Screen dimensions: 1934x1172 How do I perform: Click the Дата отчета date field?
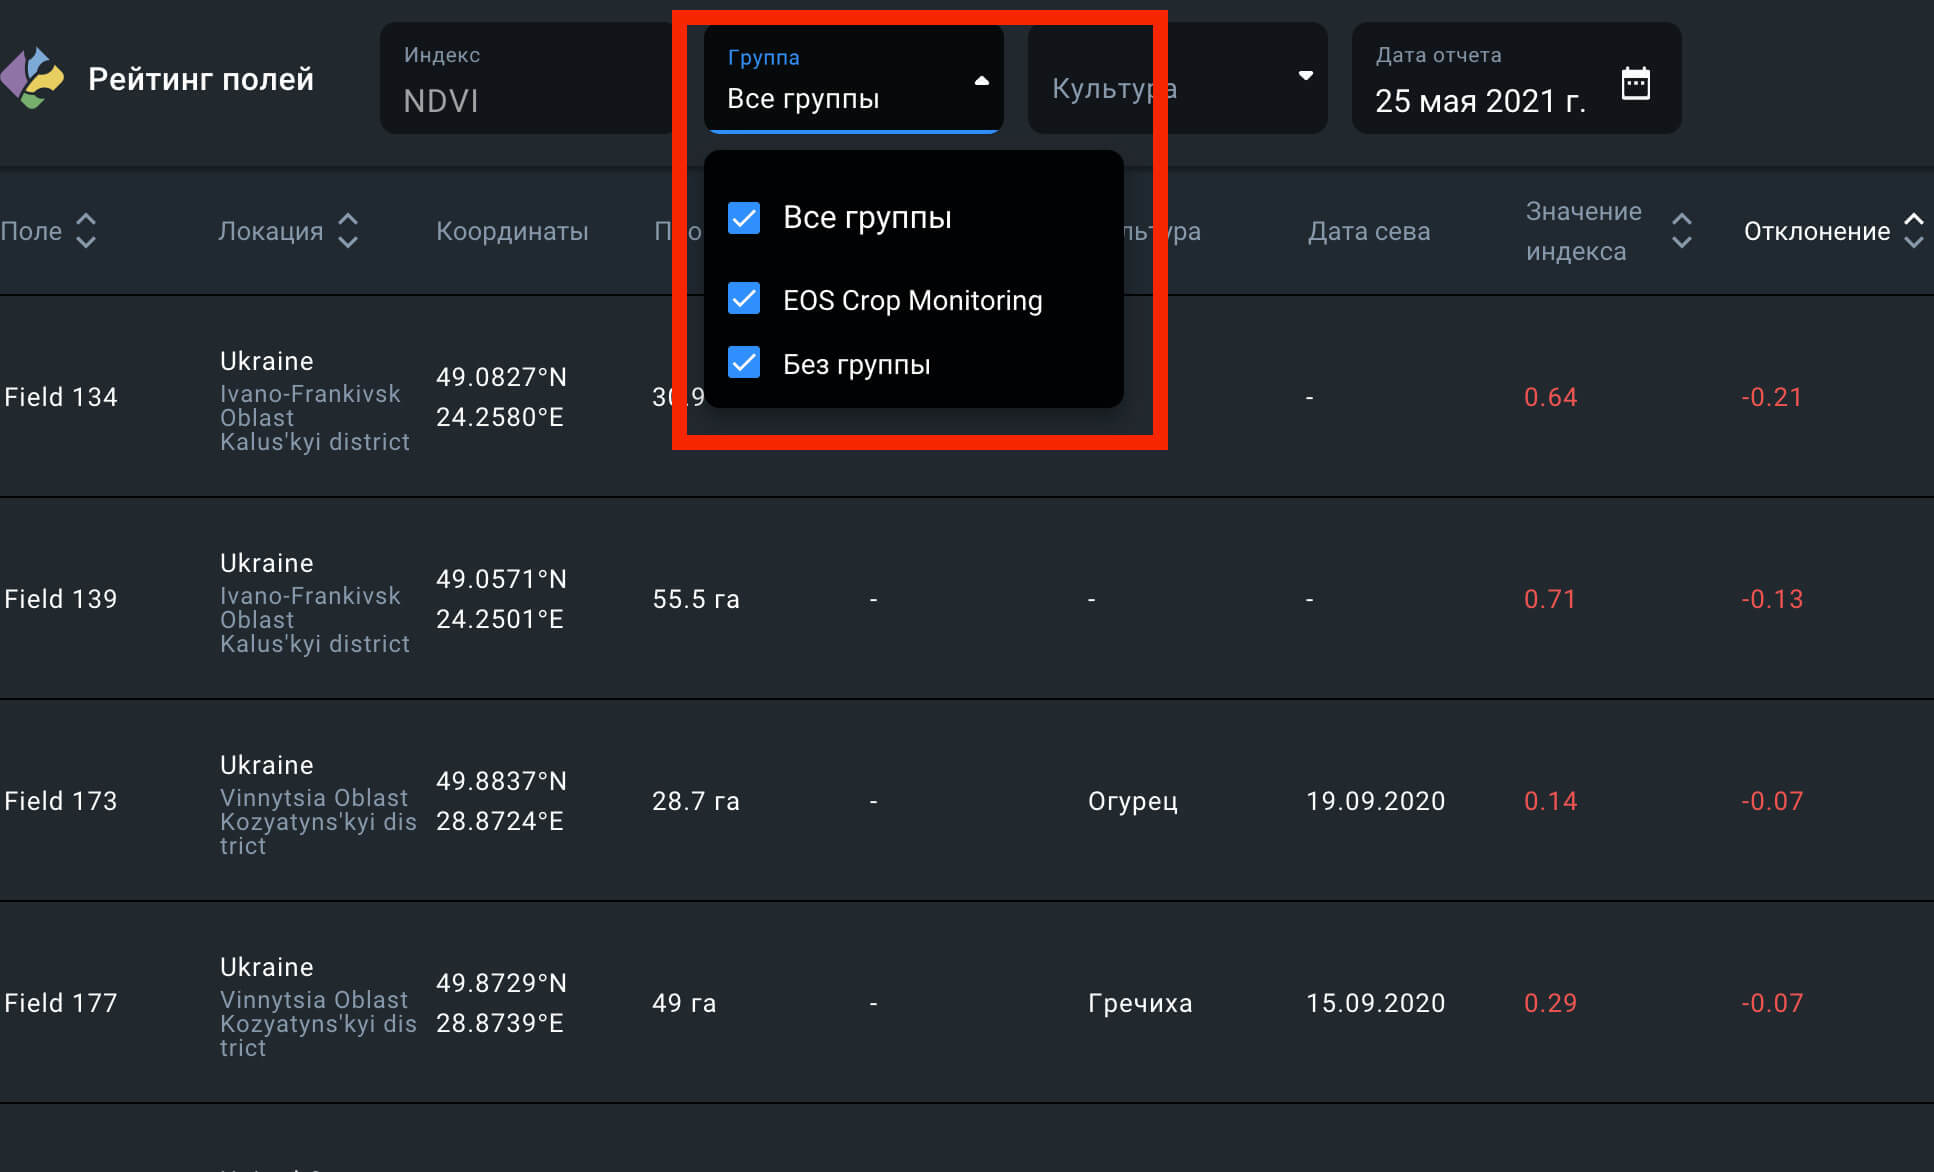(x=1480, y=100)
